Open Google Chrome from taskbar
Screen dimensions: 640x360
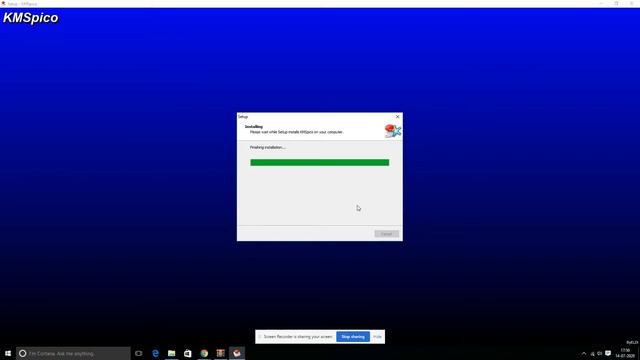coord(204,353)
